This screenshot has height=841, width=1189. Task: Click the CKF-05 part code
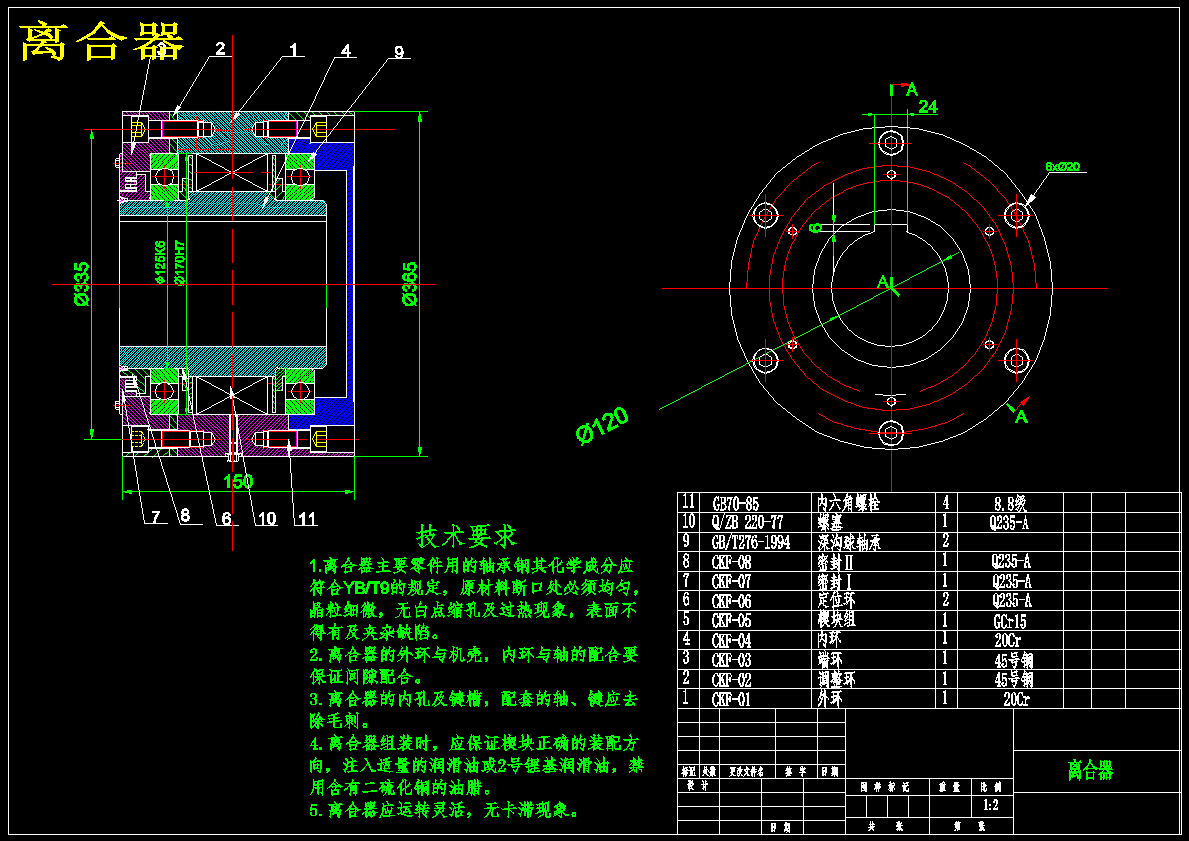click(732, 621)
